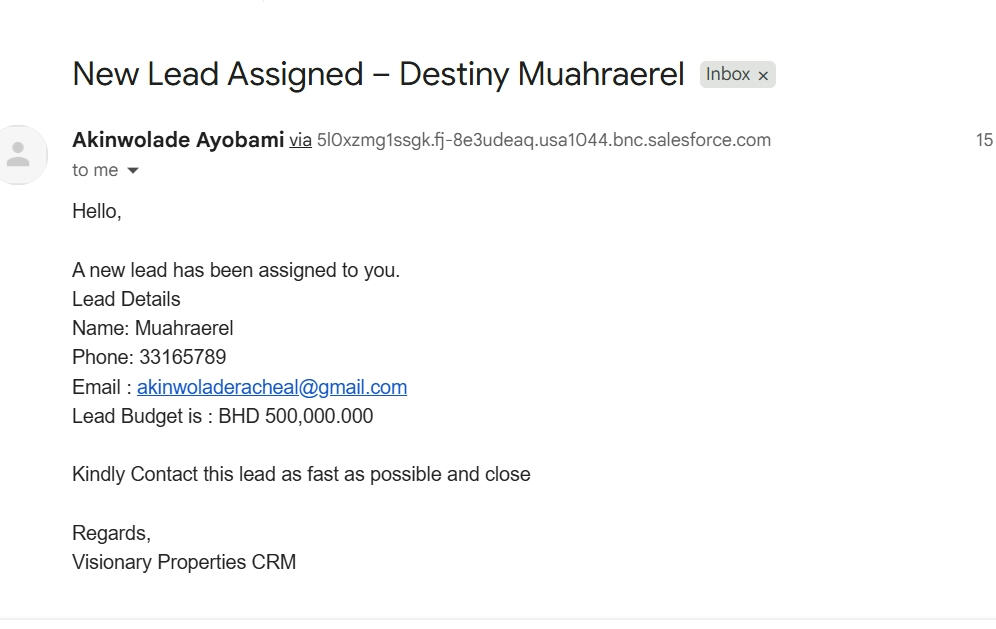
Task: Click the "Regards," closing line
Action: (x=111, y=533)
